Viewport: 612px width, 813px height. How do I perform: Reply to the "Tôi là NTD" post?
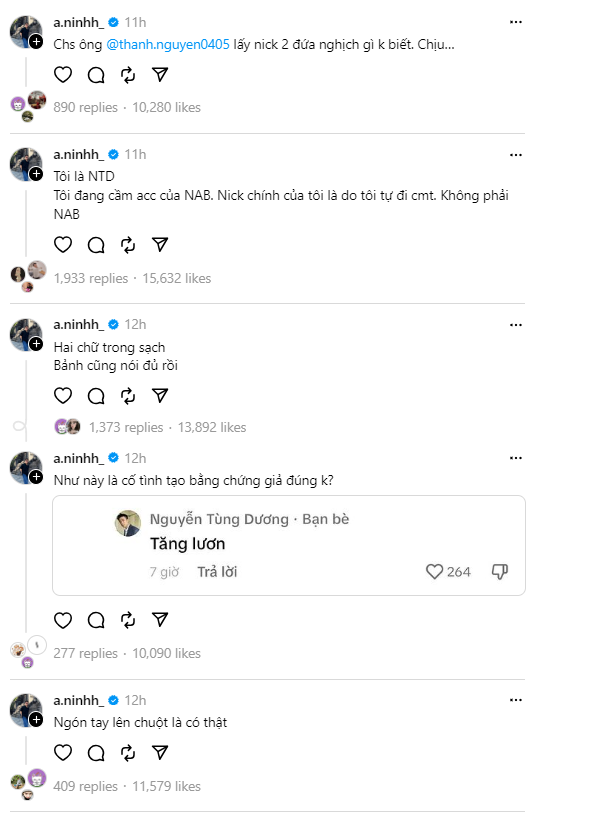tap(96, 245)
